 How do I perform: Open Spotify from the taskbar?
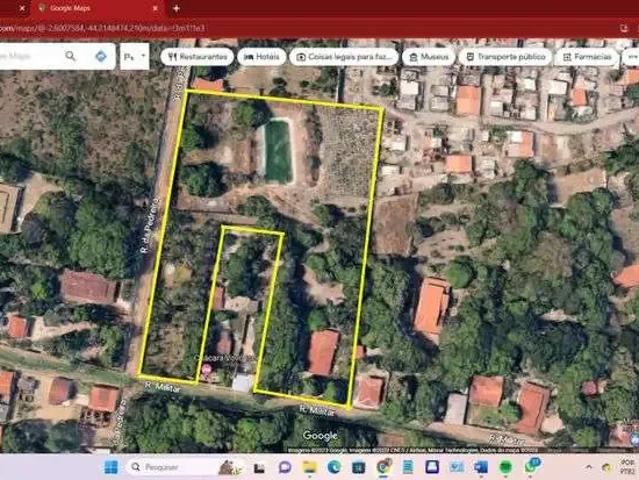click(506, 467)
